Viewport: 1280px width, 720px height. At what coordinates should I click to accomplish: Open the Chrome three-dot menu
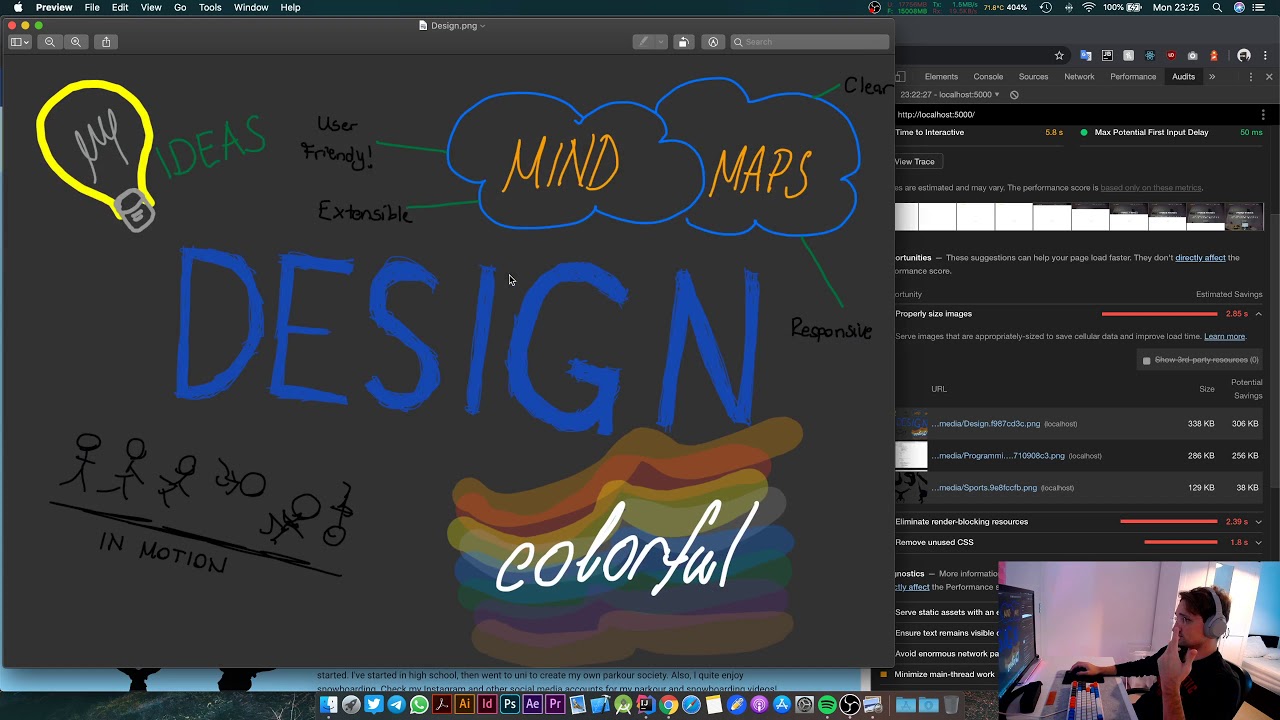1266,56
